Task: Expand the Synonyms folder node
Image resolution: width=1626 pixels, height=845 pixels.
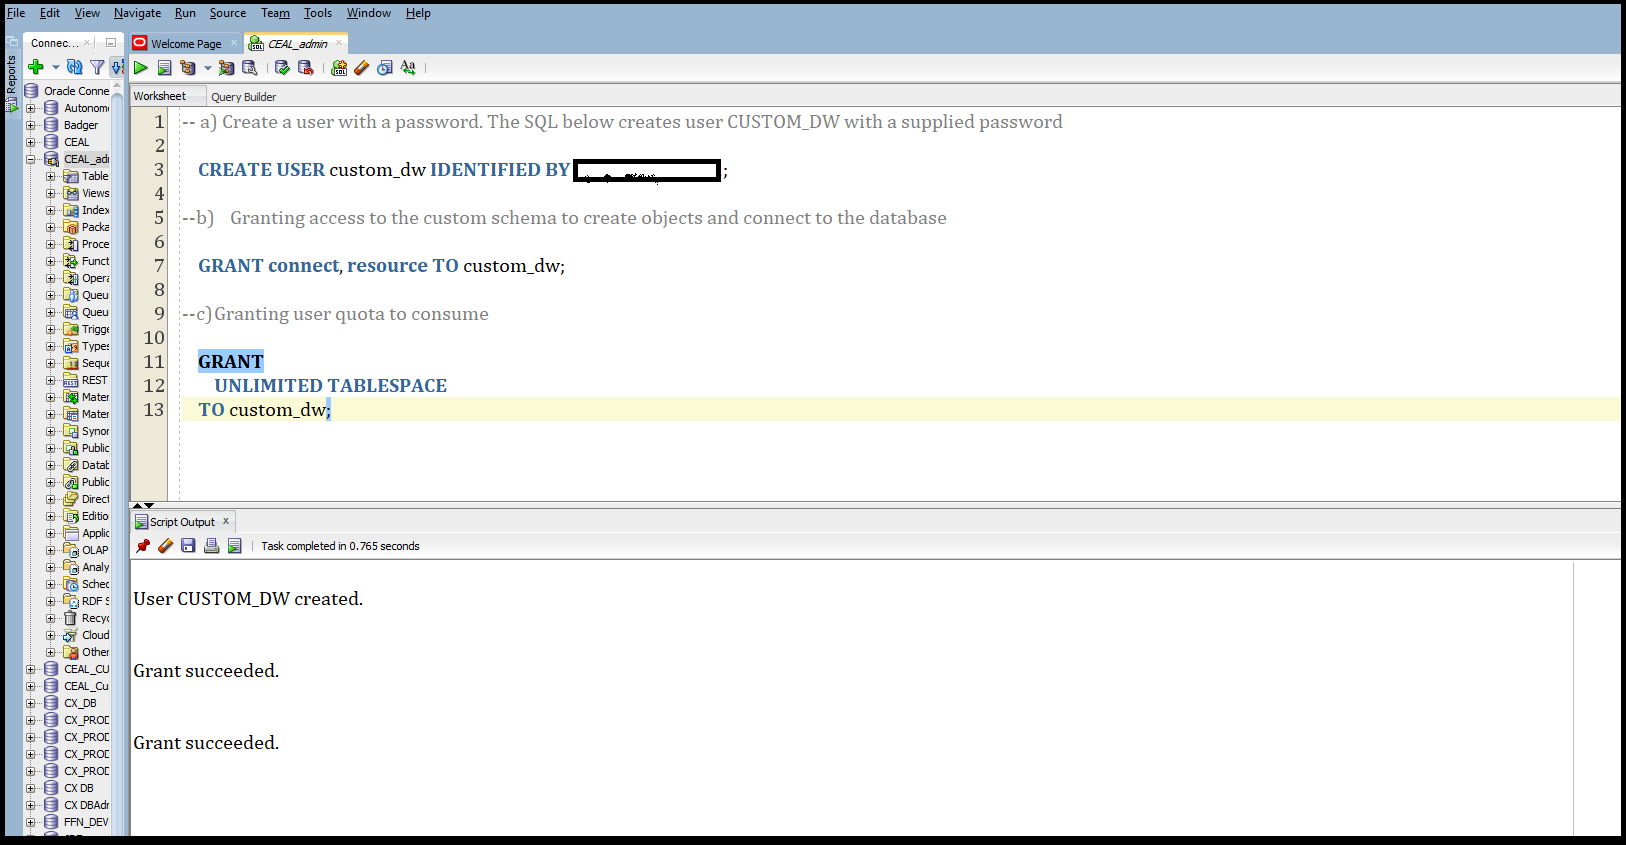Action: (x=51, y=431)
